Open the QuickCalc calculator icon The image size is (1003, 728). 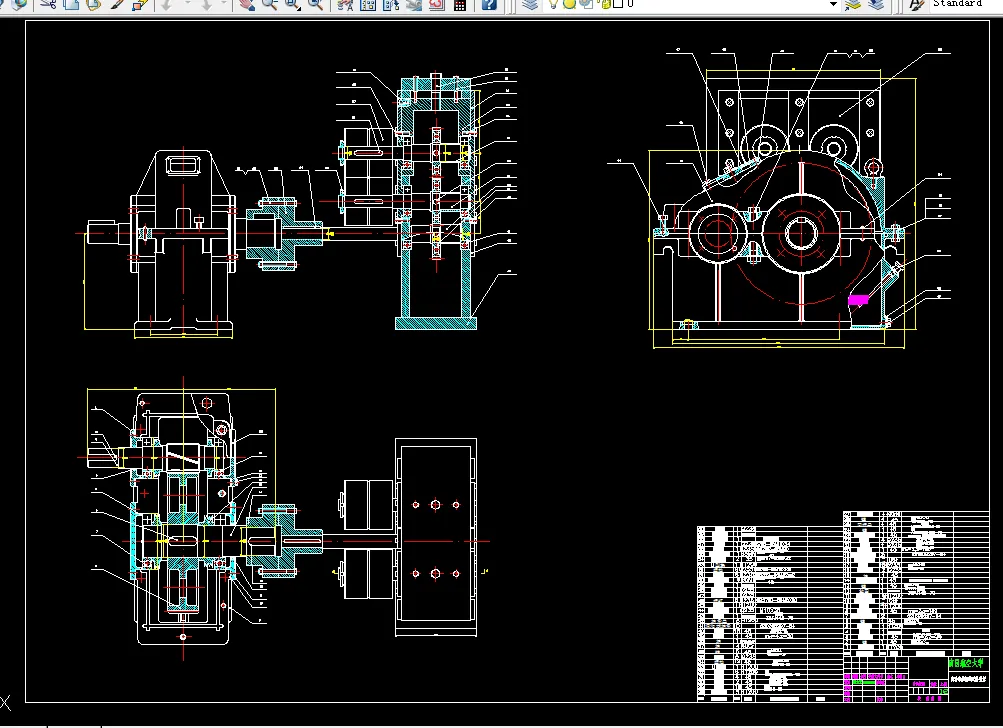pos(460,4)
